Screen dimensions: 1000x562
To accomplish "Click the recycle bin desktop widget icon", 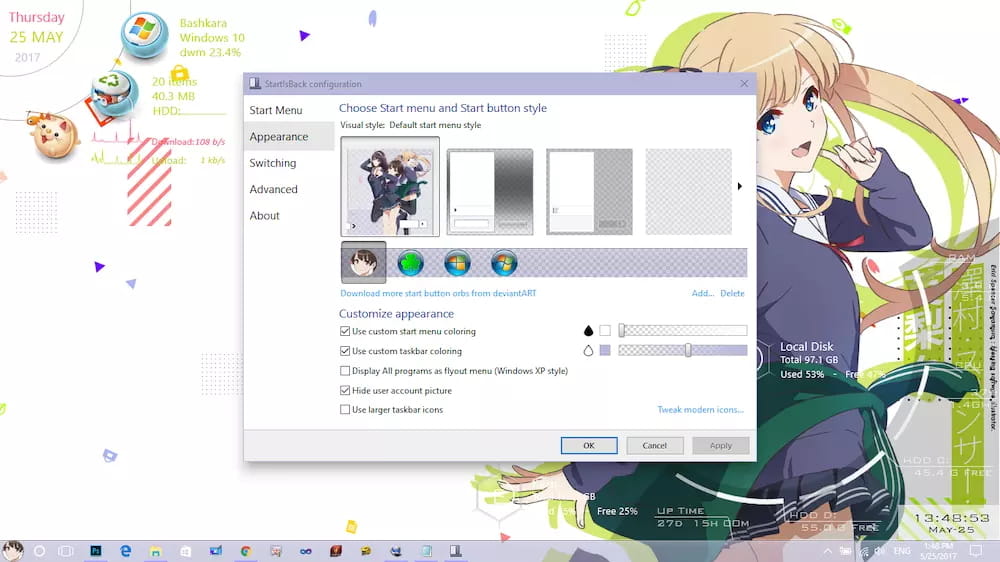I will (x=113, y=94).
